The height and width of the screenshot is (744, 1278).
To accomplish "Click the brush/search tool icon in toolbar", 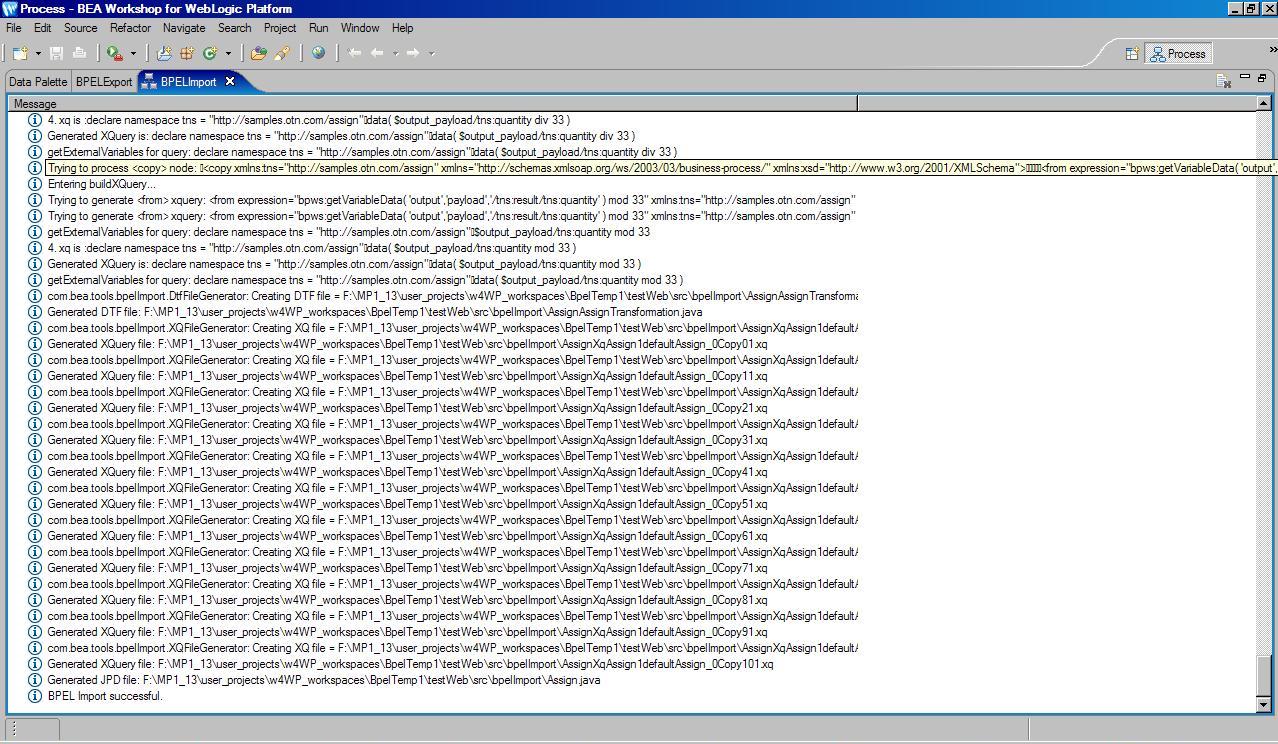I will point(282,53).
